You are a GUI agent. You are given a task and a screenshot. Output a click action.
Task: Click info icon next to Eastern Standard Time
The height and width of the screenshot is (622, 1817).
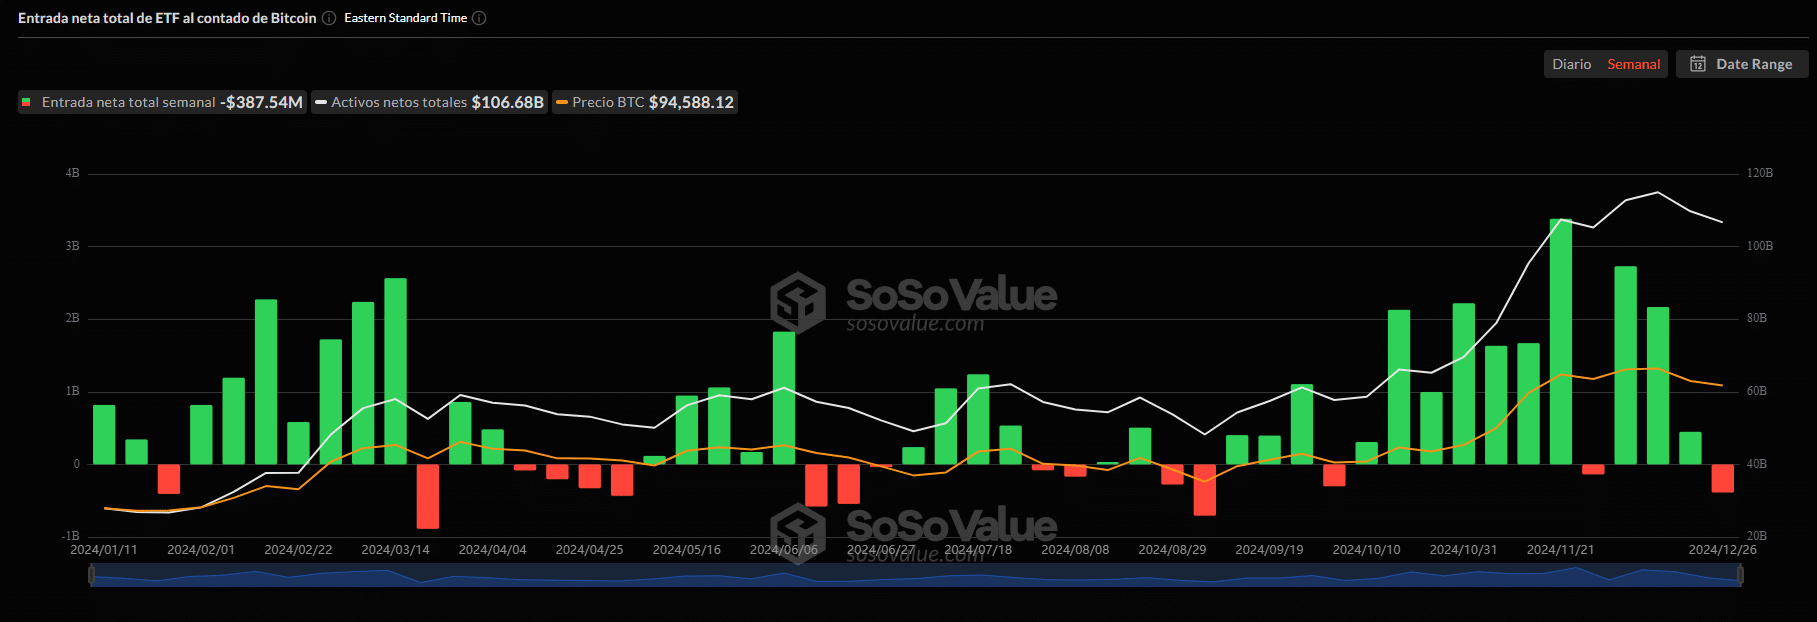pos(479,18)
